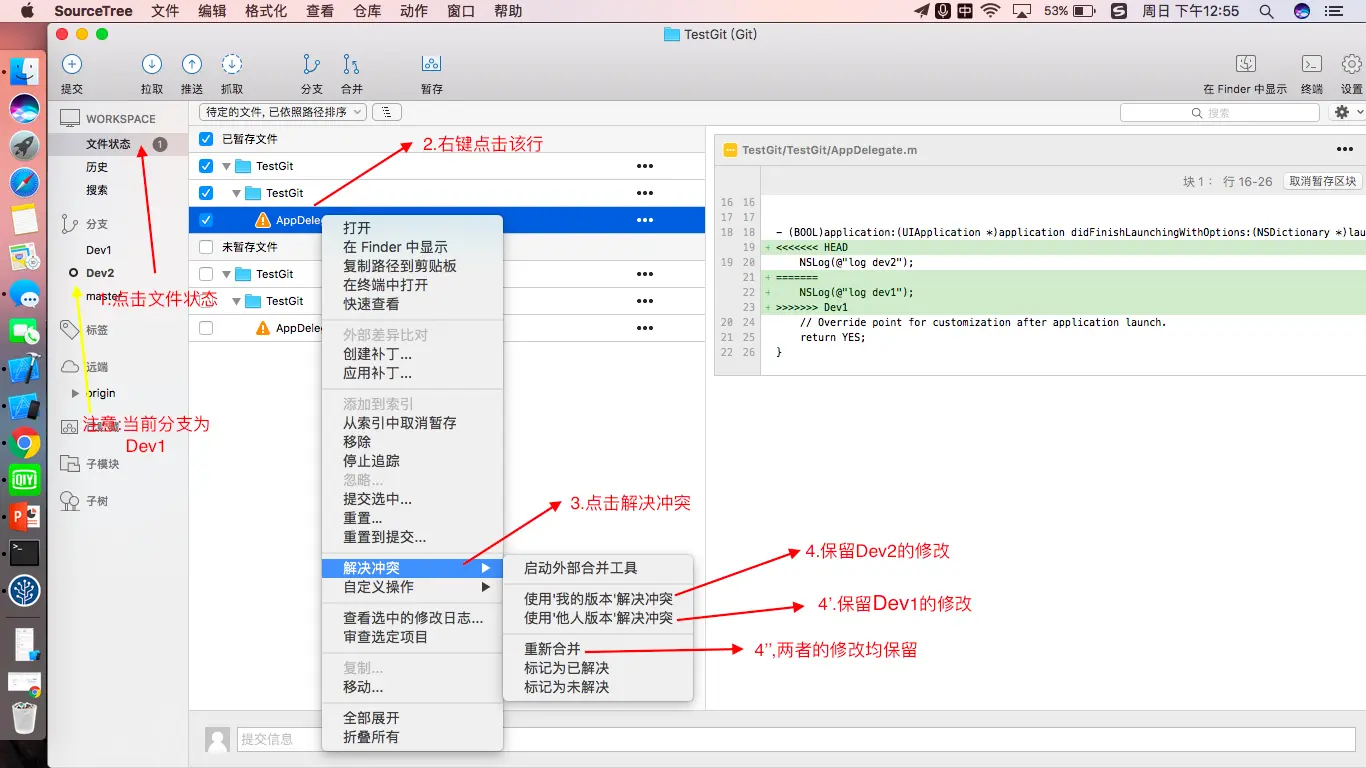
Task: Click the 抓取 (Fetch) toolbar icon
Action: pyautogui.click(x=232, y=64)
